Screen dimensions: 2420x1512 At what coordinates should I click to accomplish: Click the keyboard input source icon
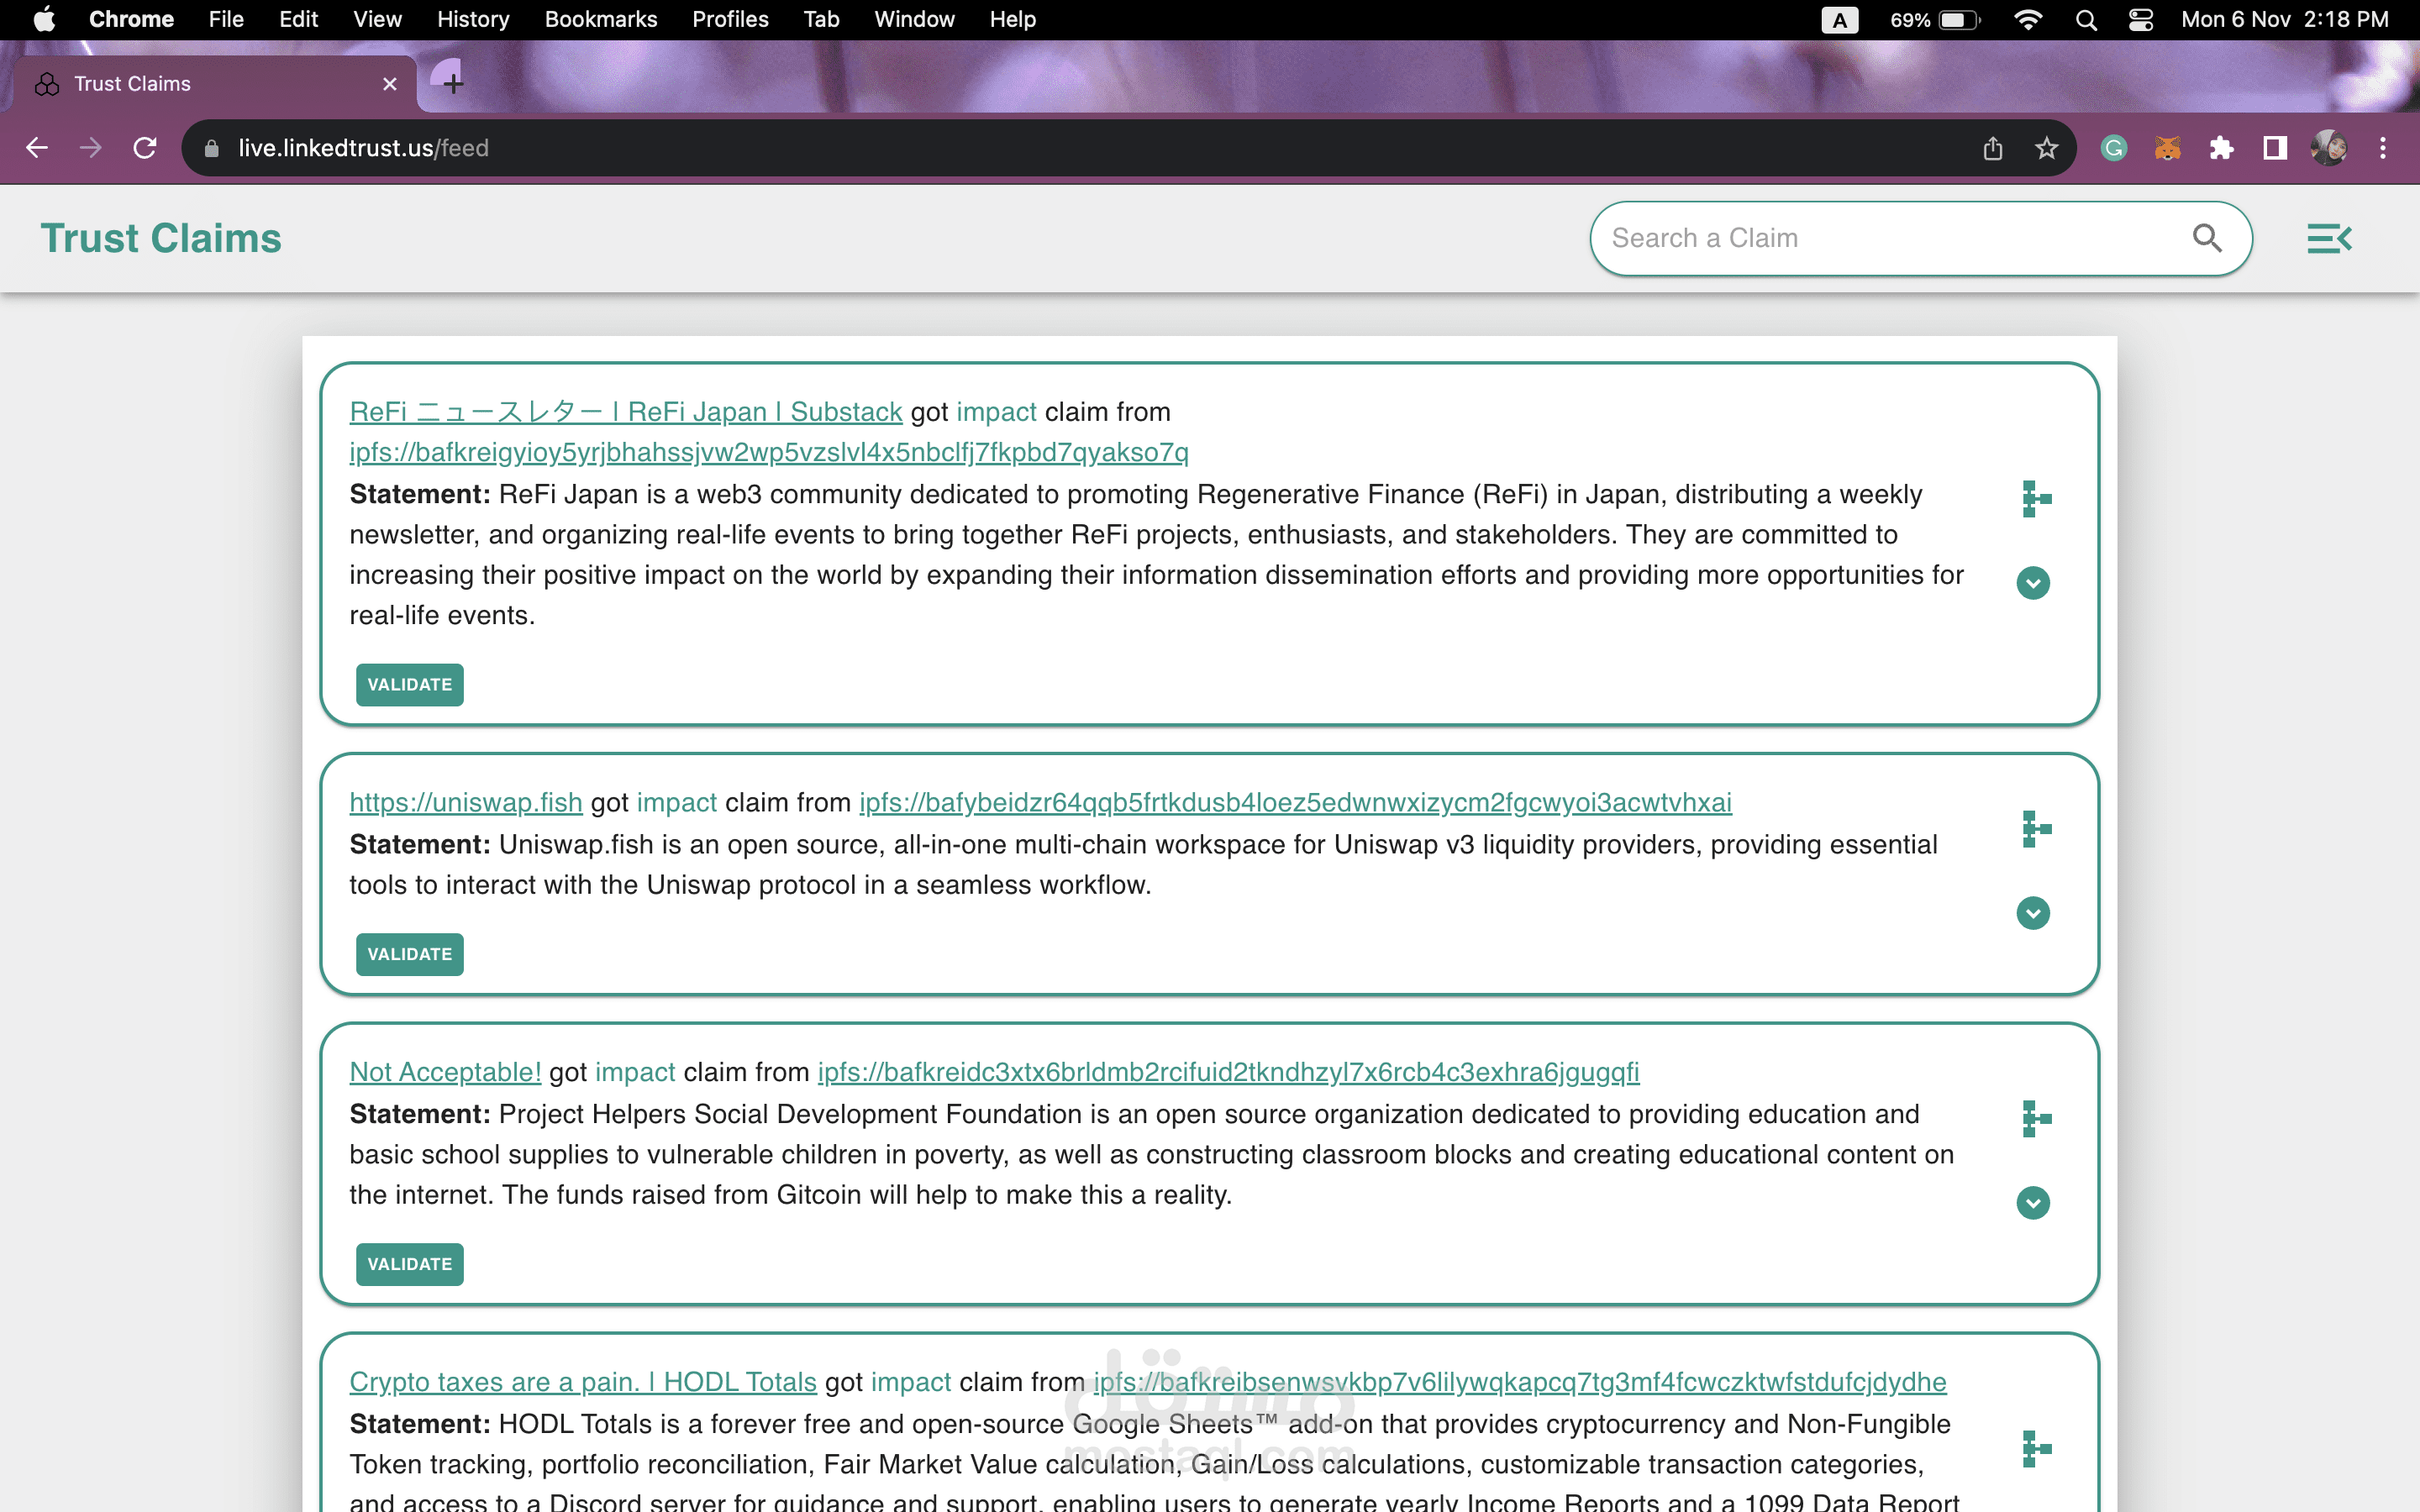(1840, 20)
